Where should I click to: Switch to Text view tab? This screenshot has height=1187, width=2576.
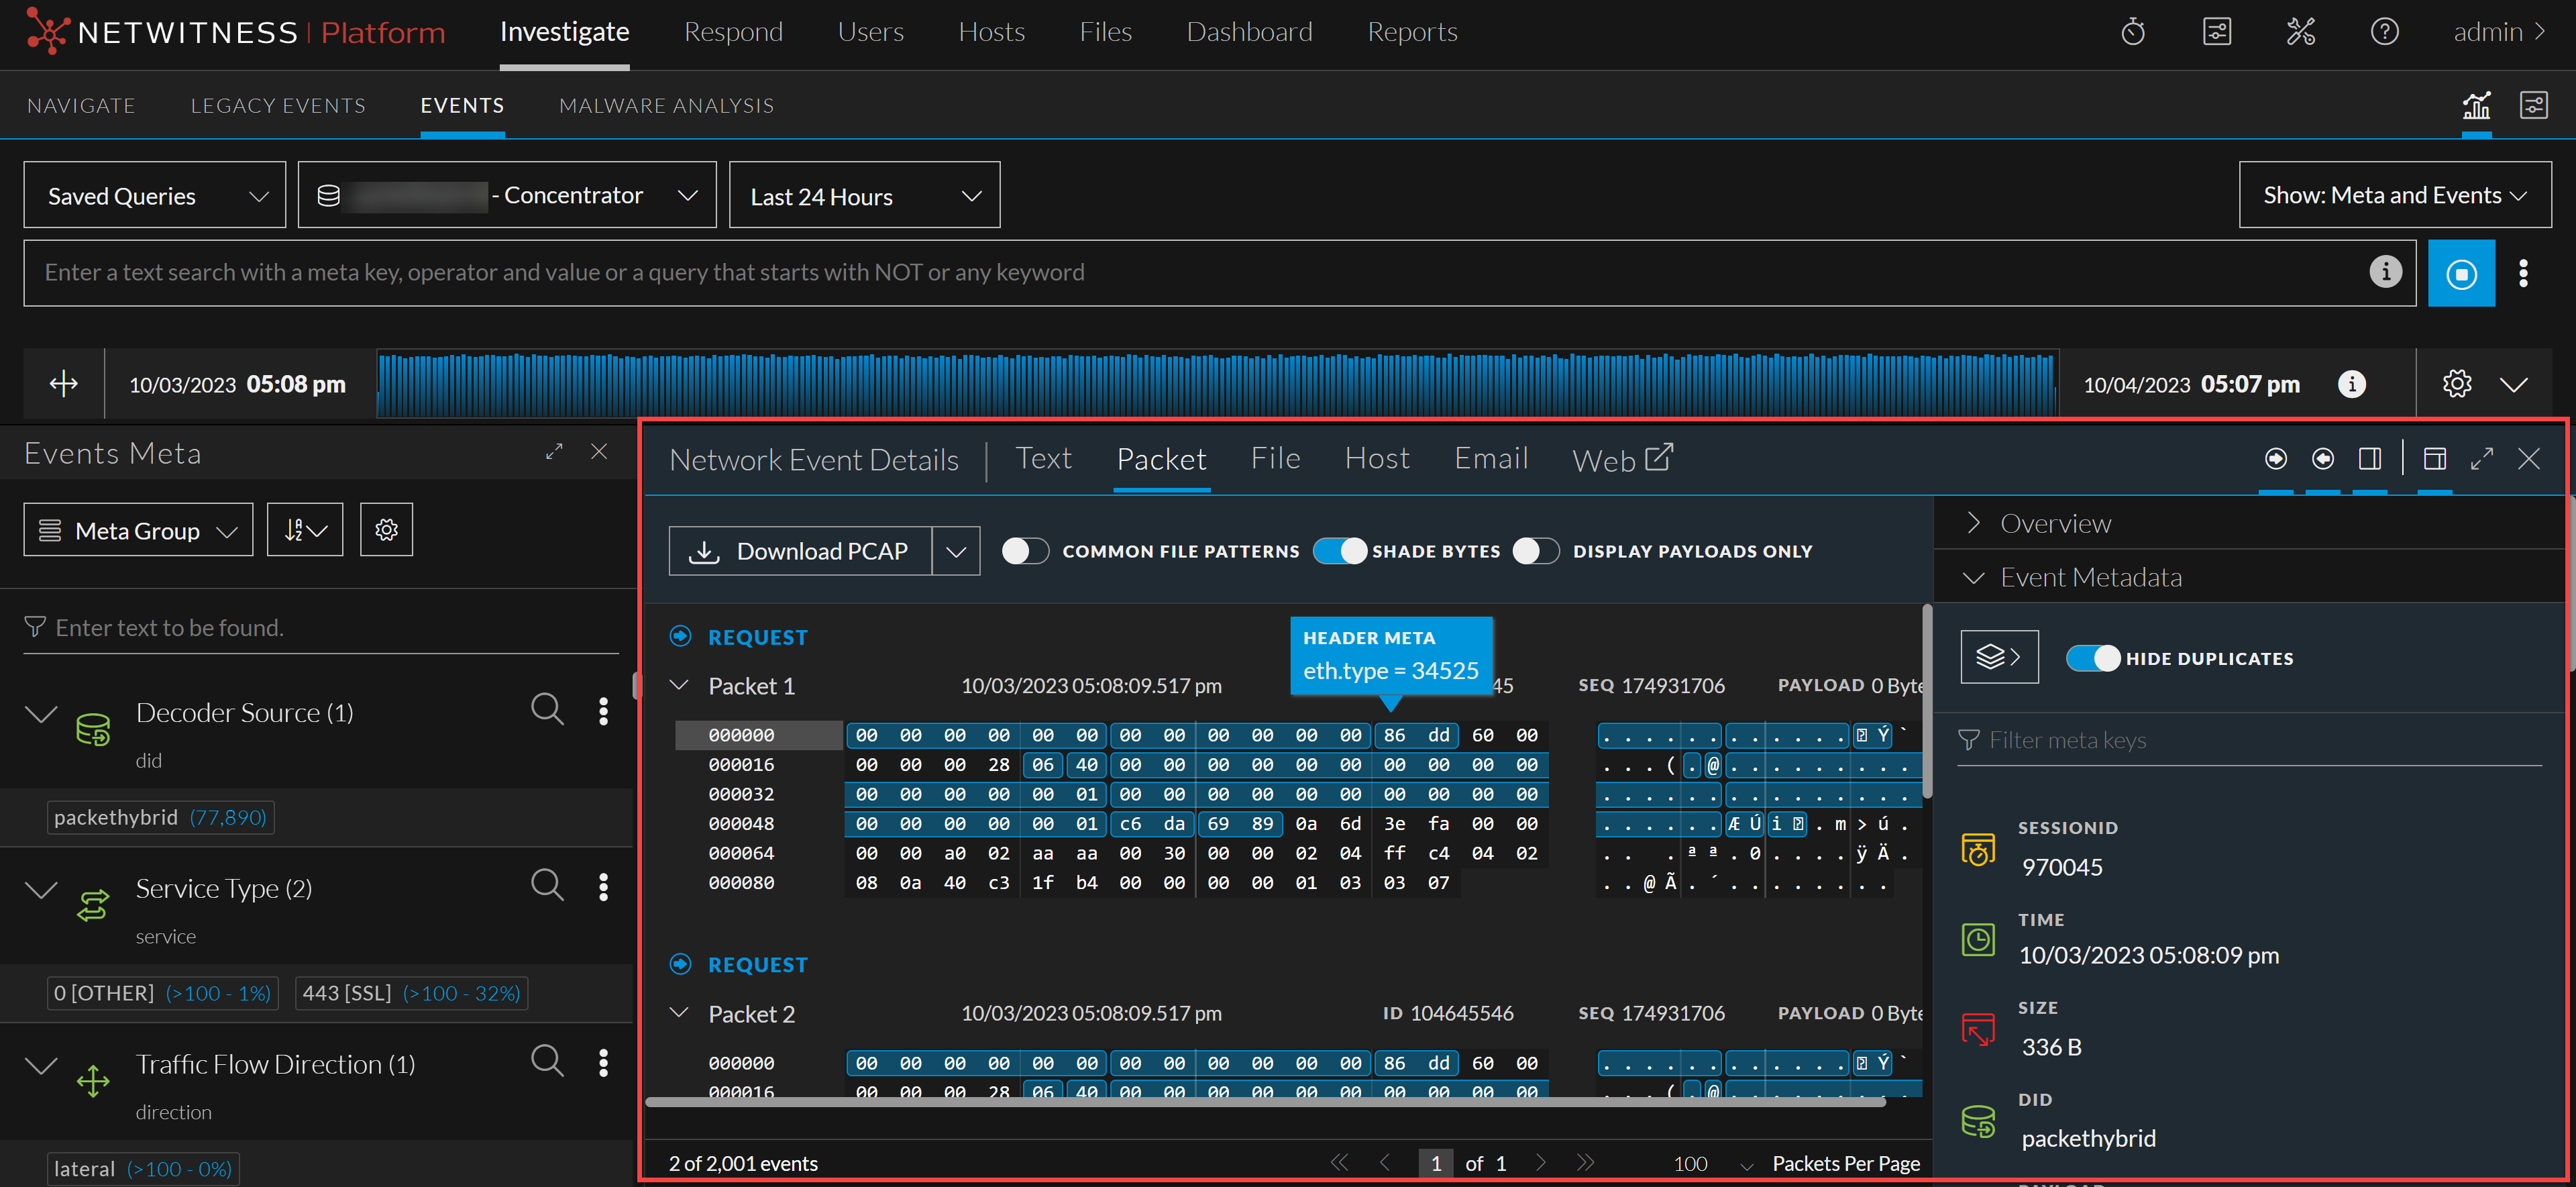(x=1043, y=458)
